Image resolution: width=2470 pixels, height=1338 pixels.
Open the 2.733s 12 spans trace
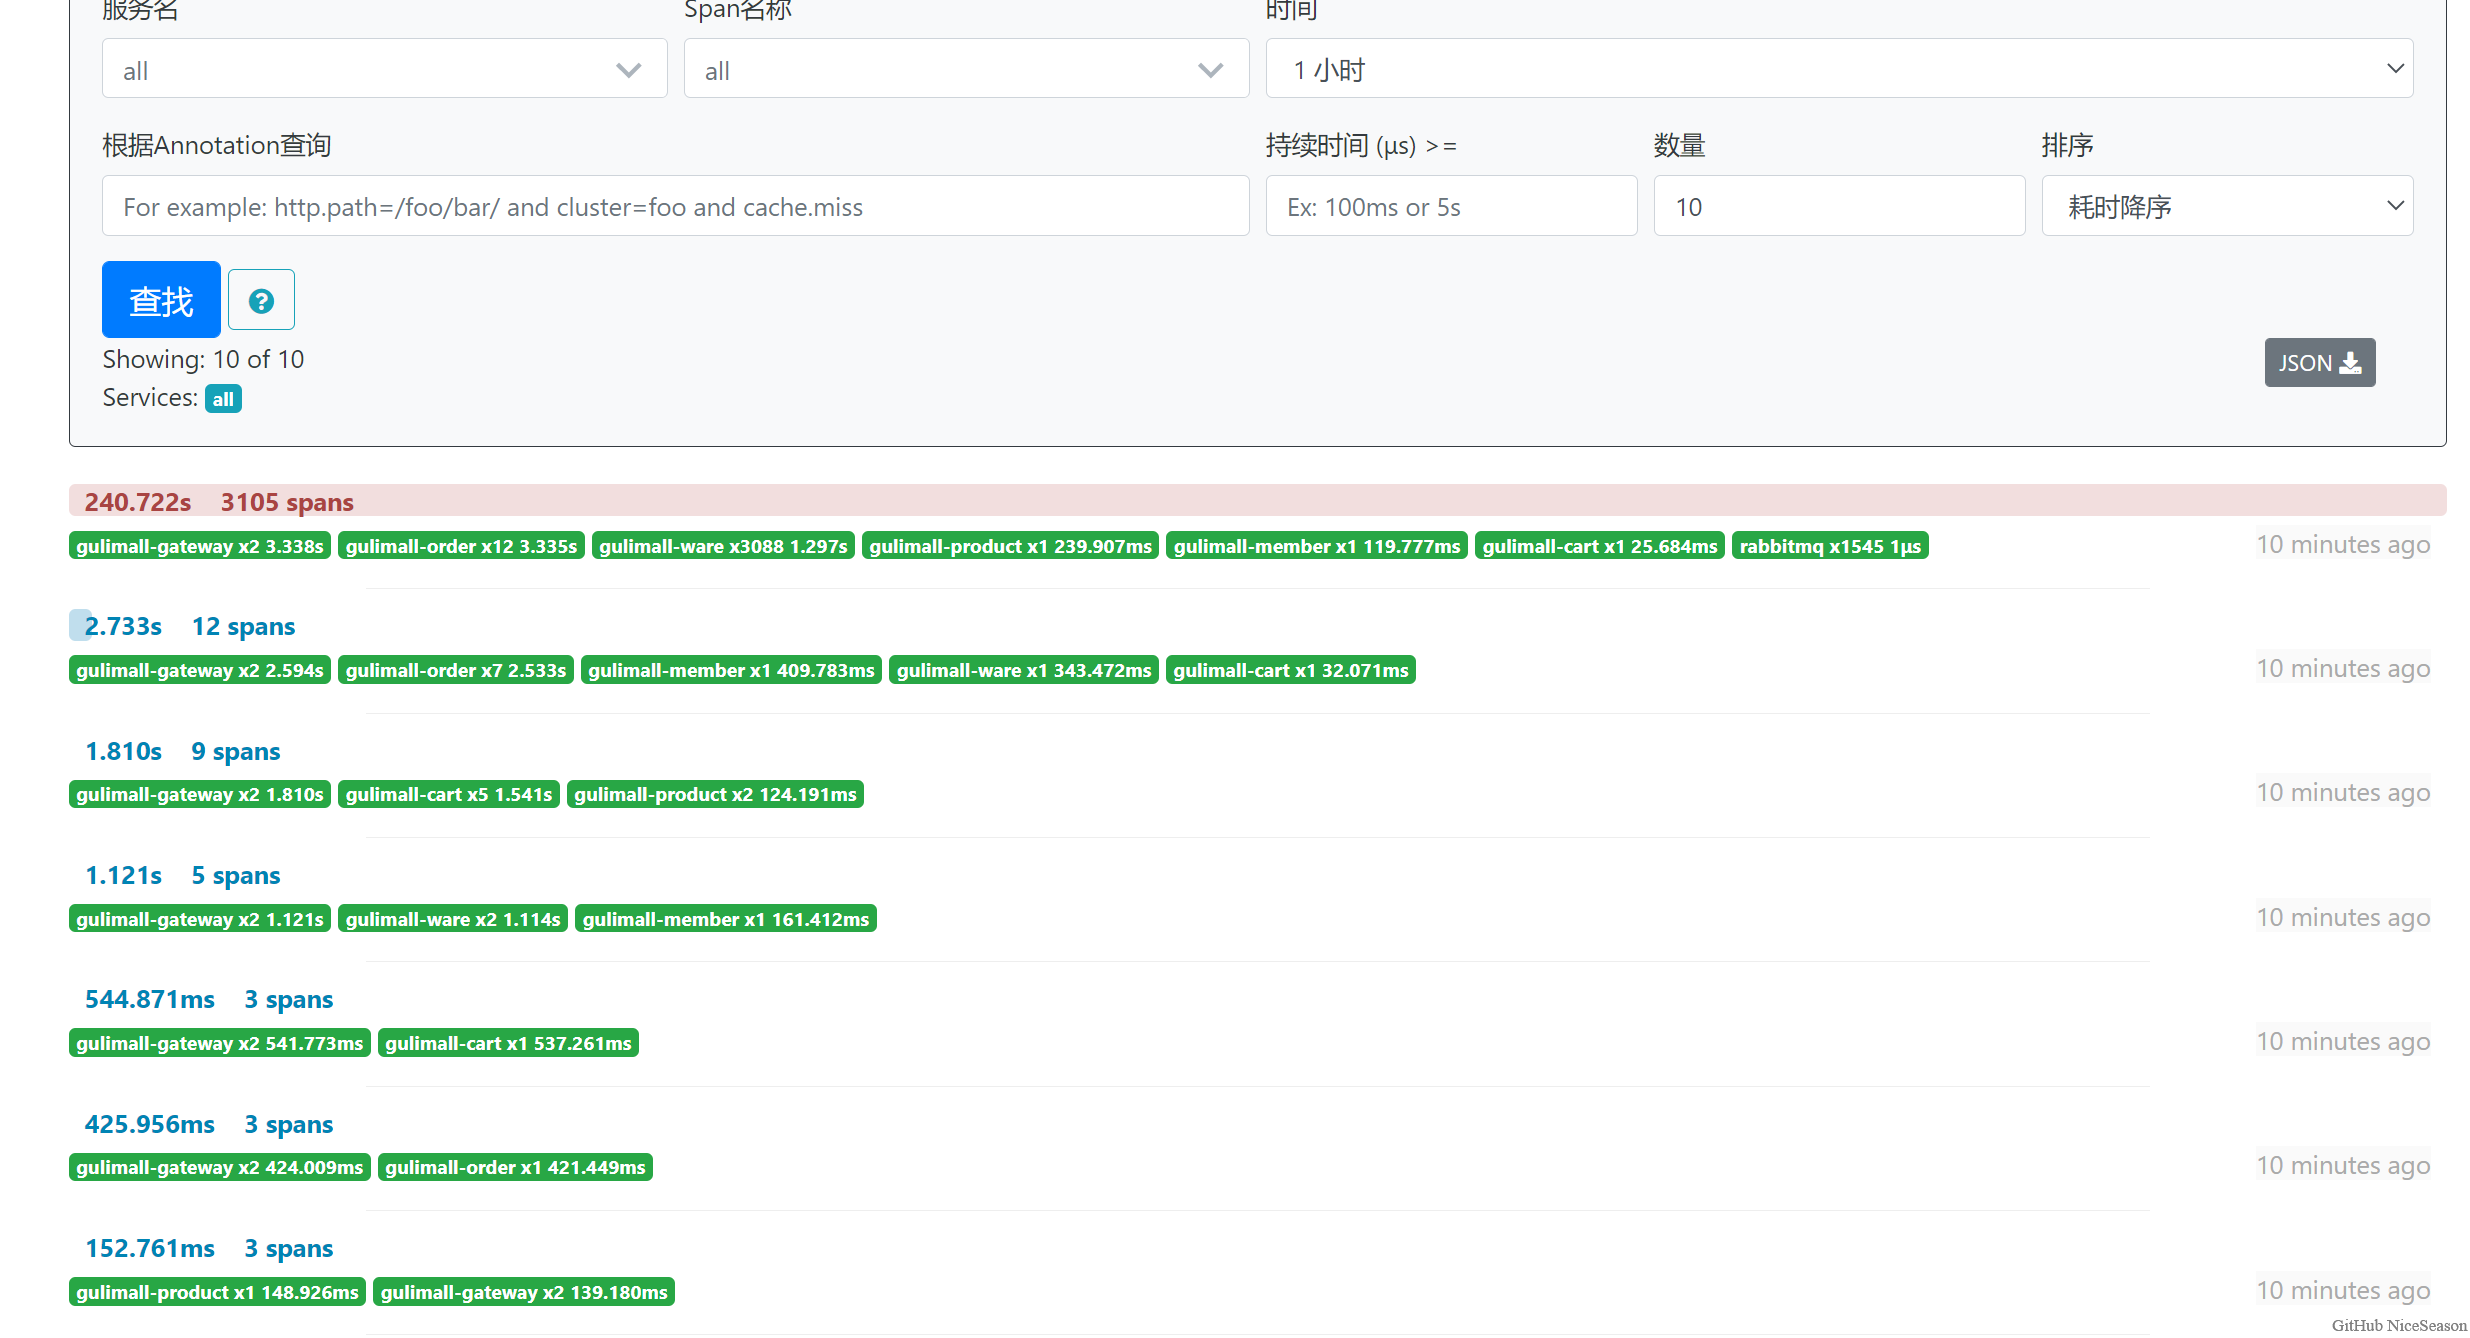pos(190,627)
